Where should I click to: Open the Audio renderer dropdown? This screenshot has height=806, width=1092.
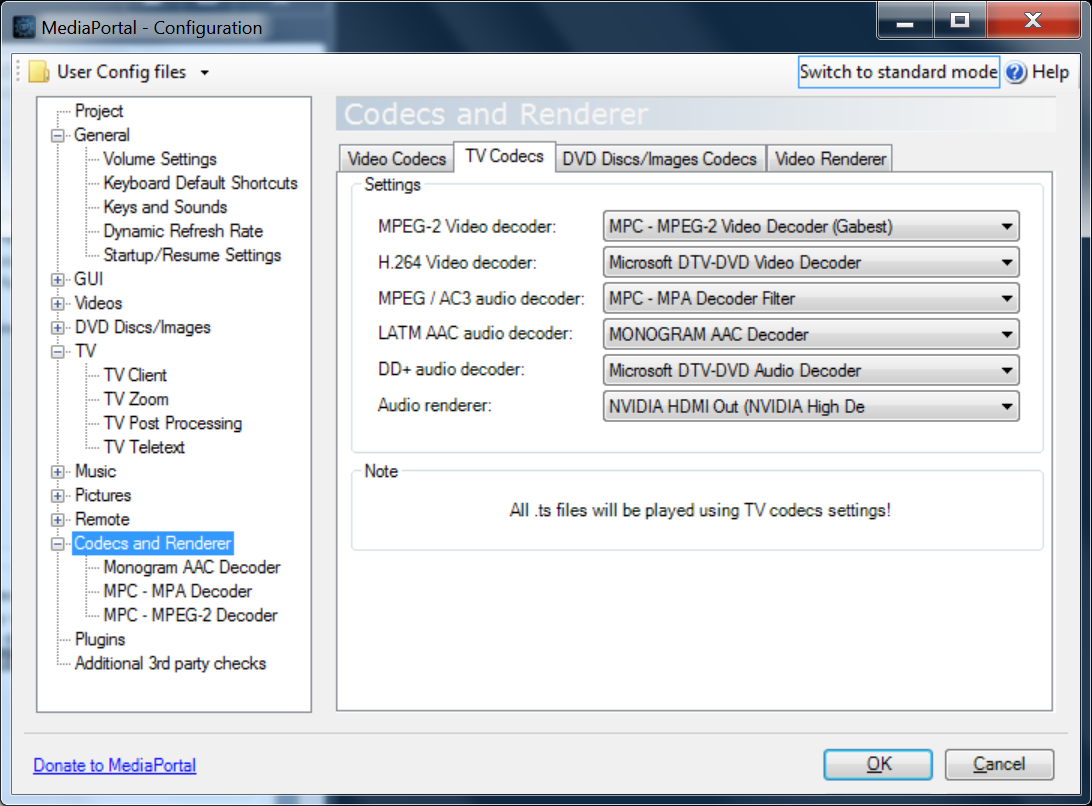tap(811, 407)
